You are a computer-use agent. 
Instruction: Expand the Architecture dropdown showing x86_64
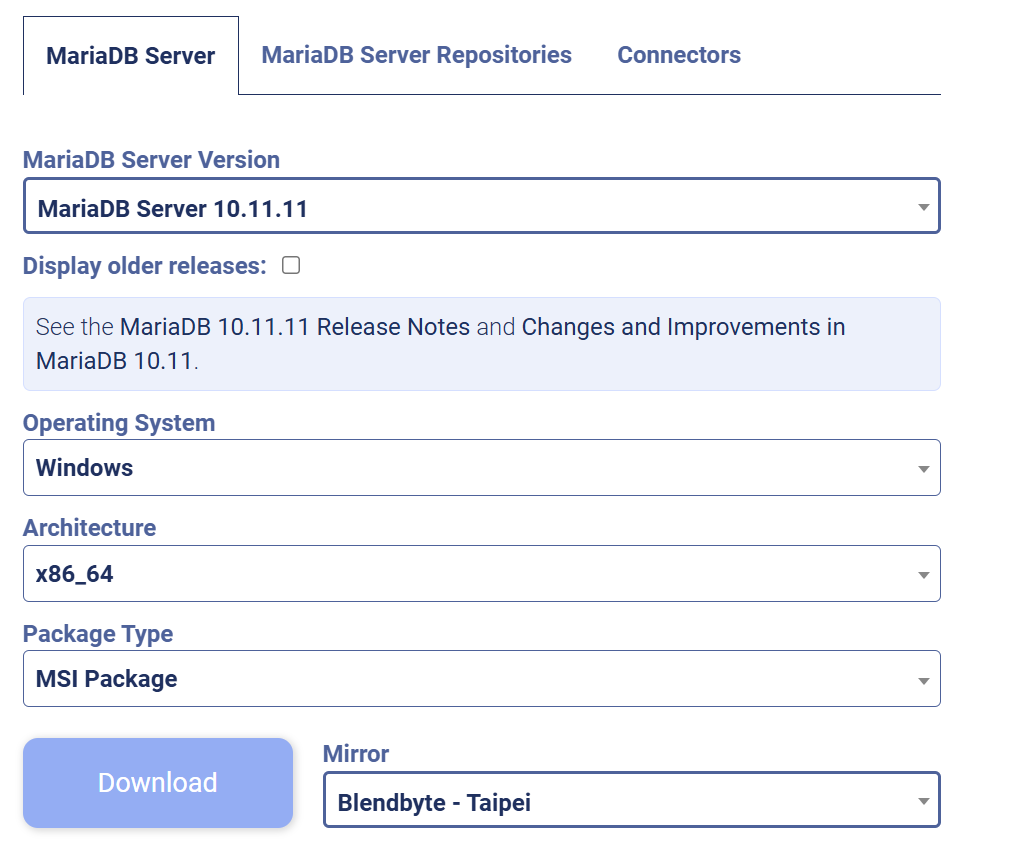(482, 574)
